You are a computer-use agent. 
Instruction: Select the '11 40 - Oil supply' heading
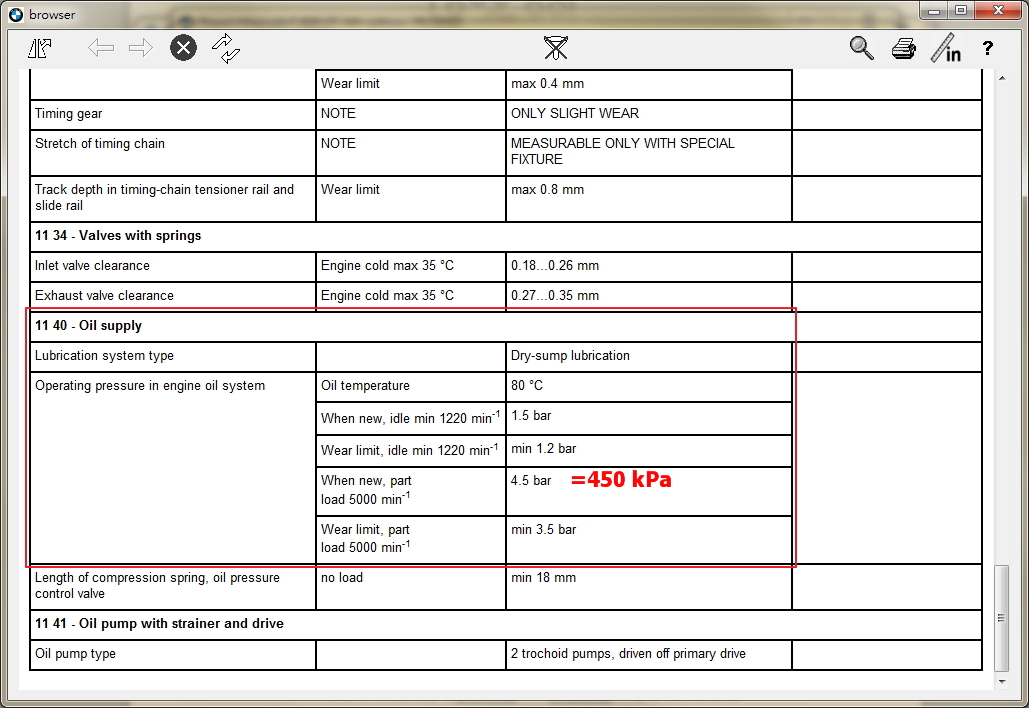(x=88, y=326)
